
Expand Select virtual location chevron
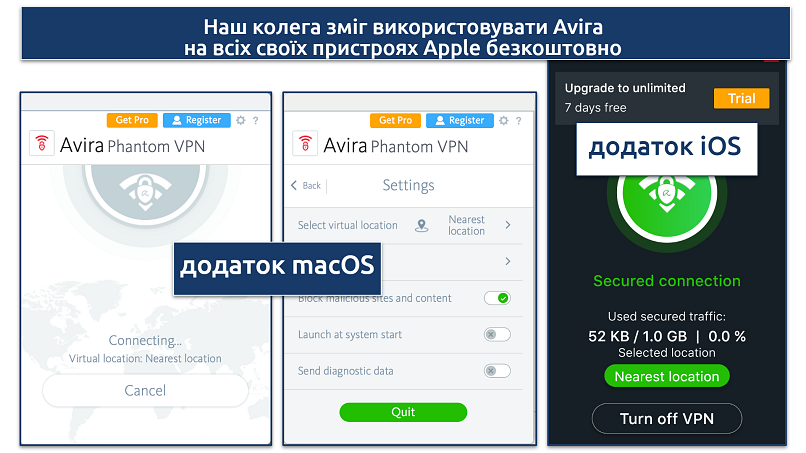tap(508, 225)
